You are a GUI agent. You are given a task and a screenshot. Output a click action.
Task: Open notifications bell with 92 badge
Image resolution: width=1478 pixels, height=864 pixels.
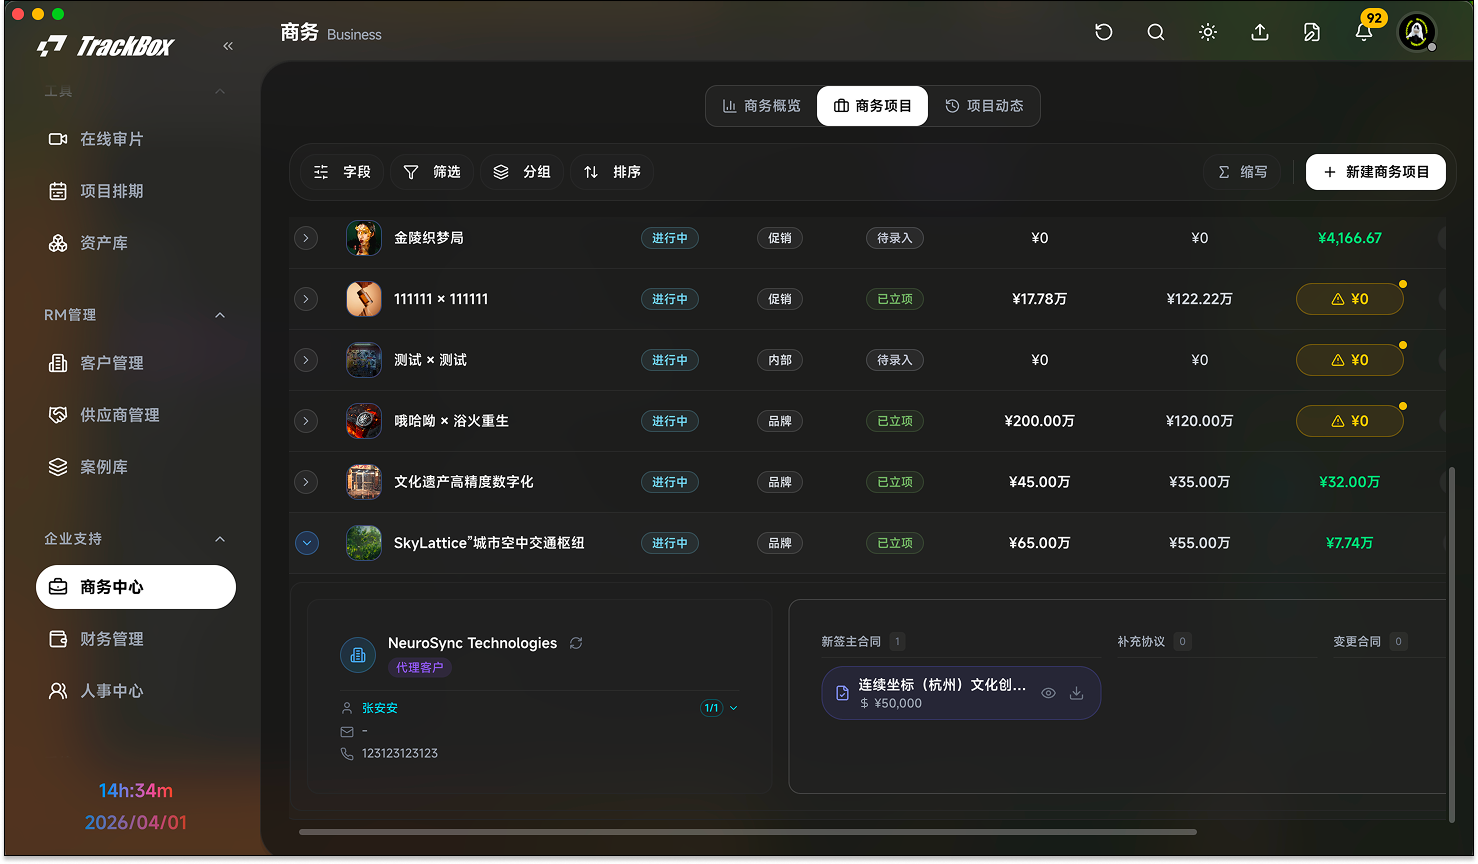(x=1364, y=32)
